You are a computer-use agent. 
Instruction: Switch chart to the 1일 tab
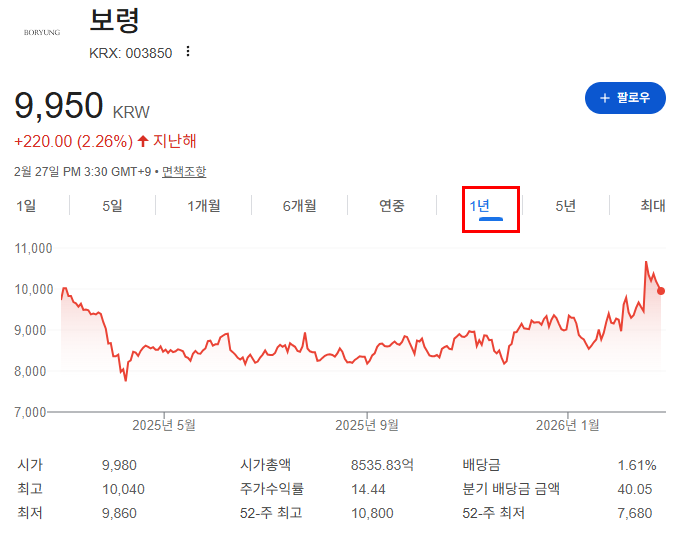[26, 206]
